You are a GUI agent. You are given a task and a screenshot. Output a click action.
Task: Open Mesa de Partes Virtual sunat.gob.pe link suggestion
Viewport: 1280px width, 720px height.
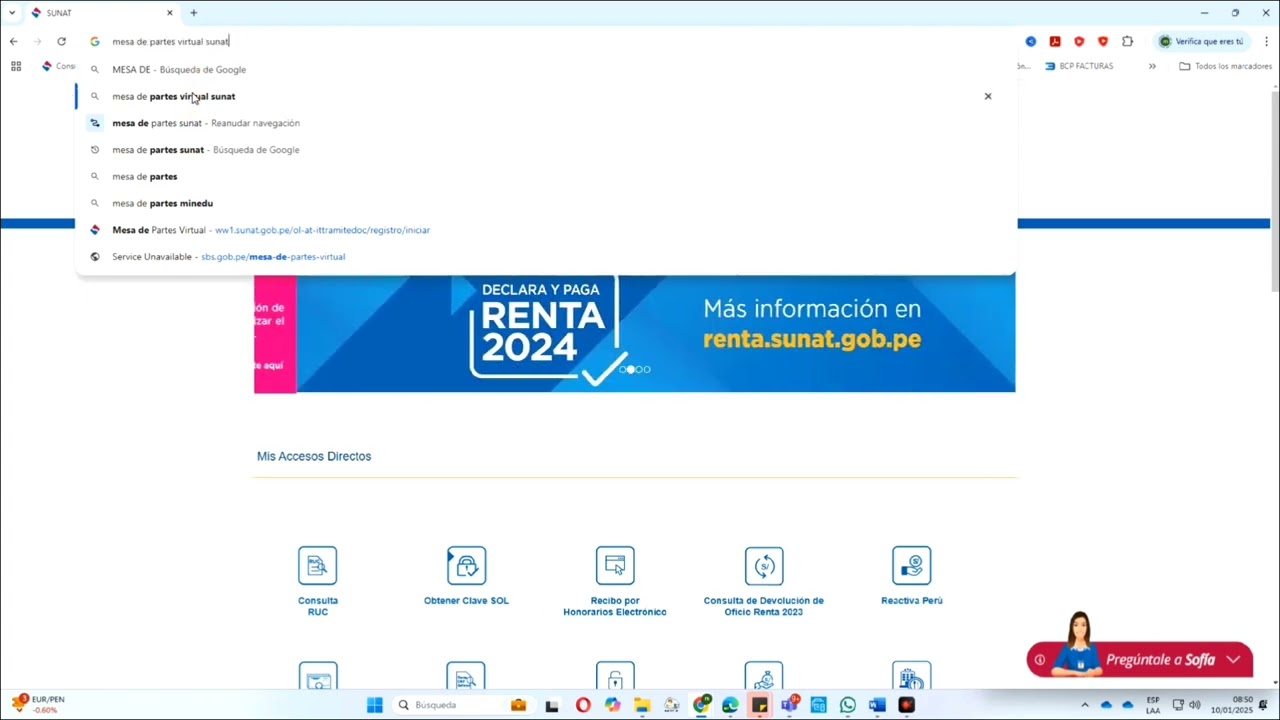tap(546, 230)
